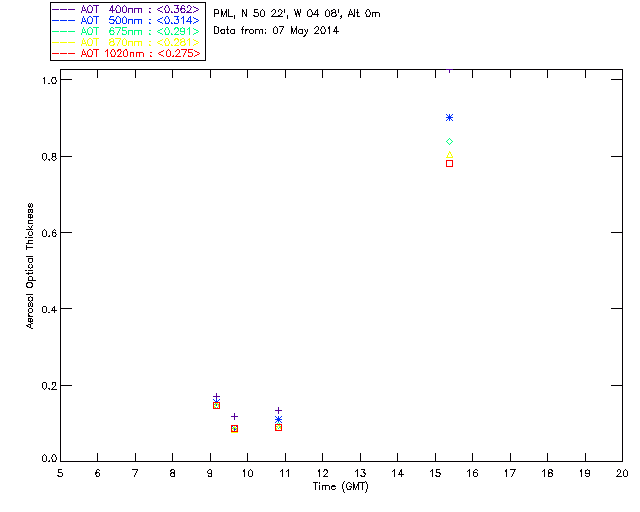Viewport: 640px width, 512px height.
Task: Click the AOT 870nm <0.281> legend entry
Action: coord(126,42)
